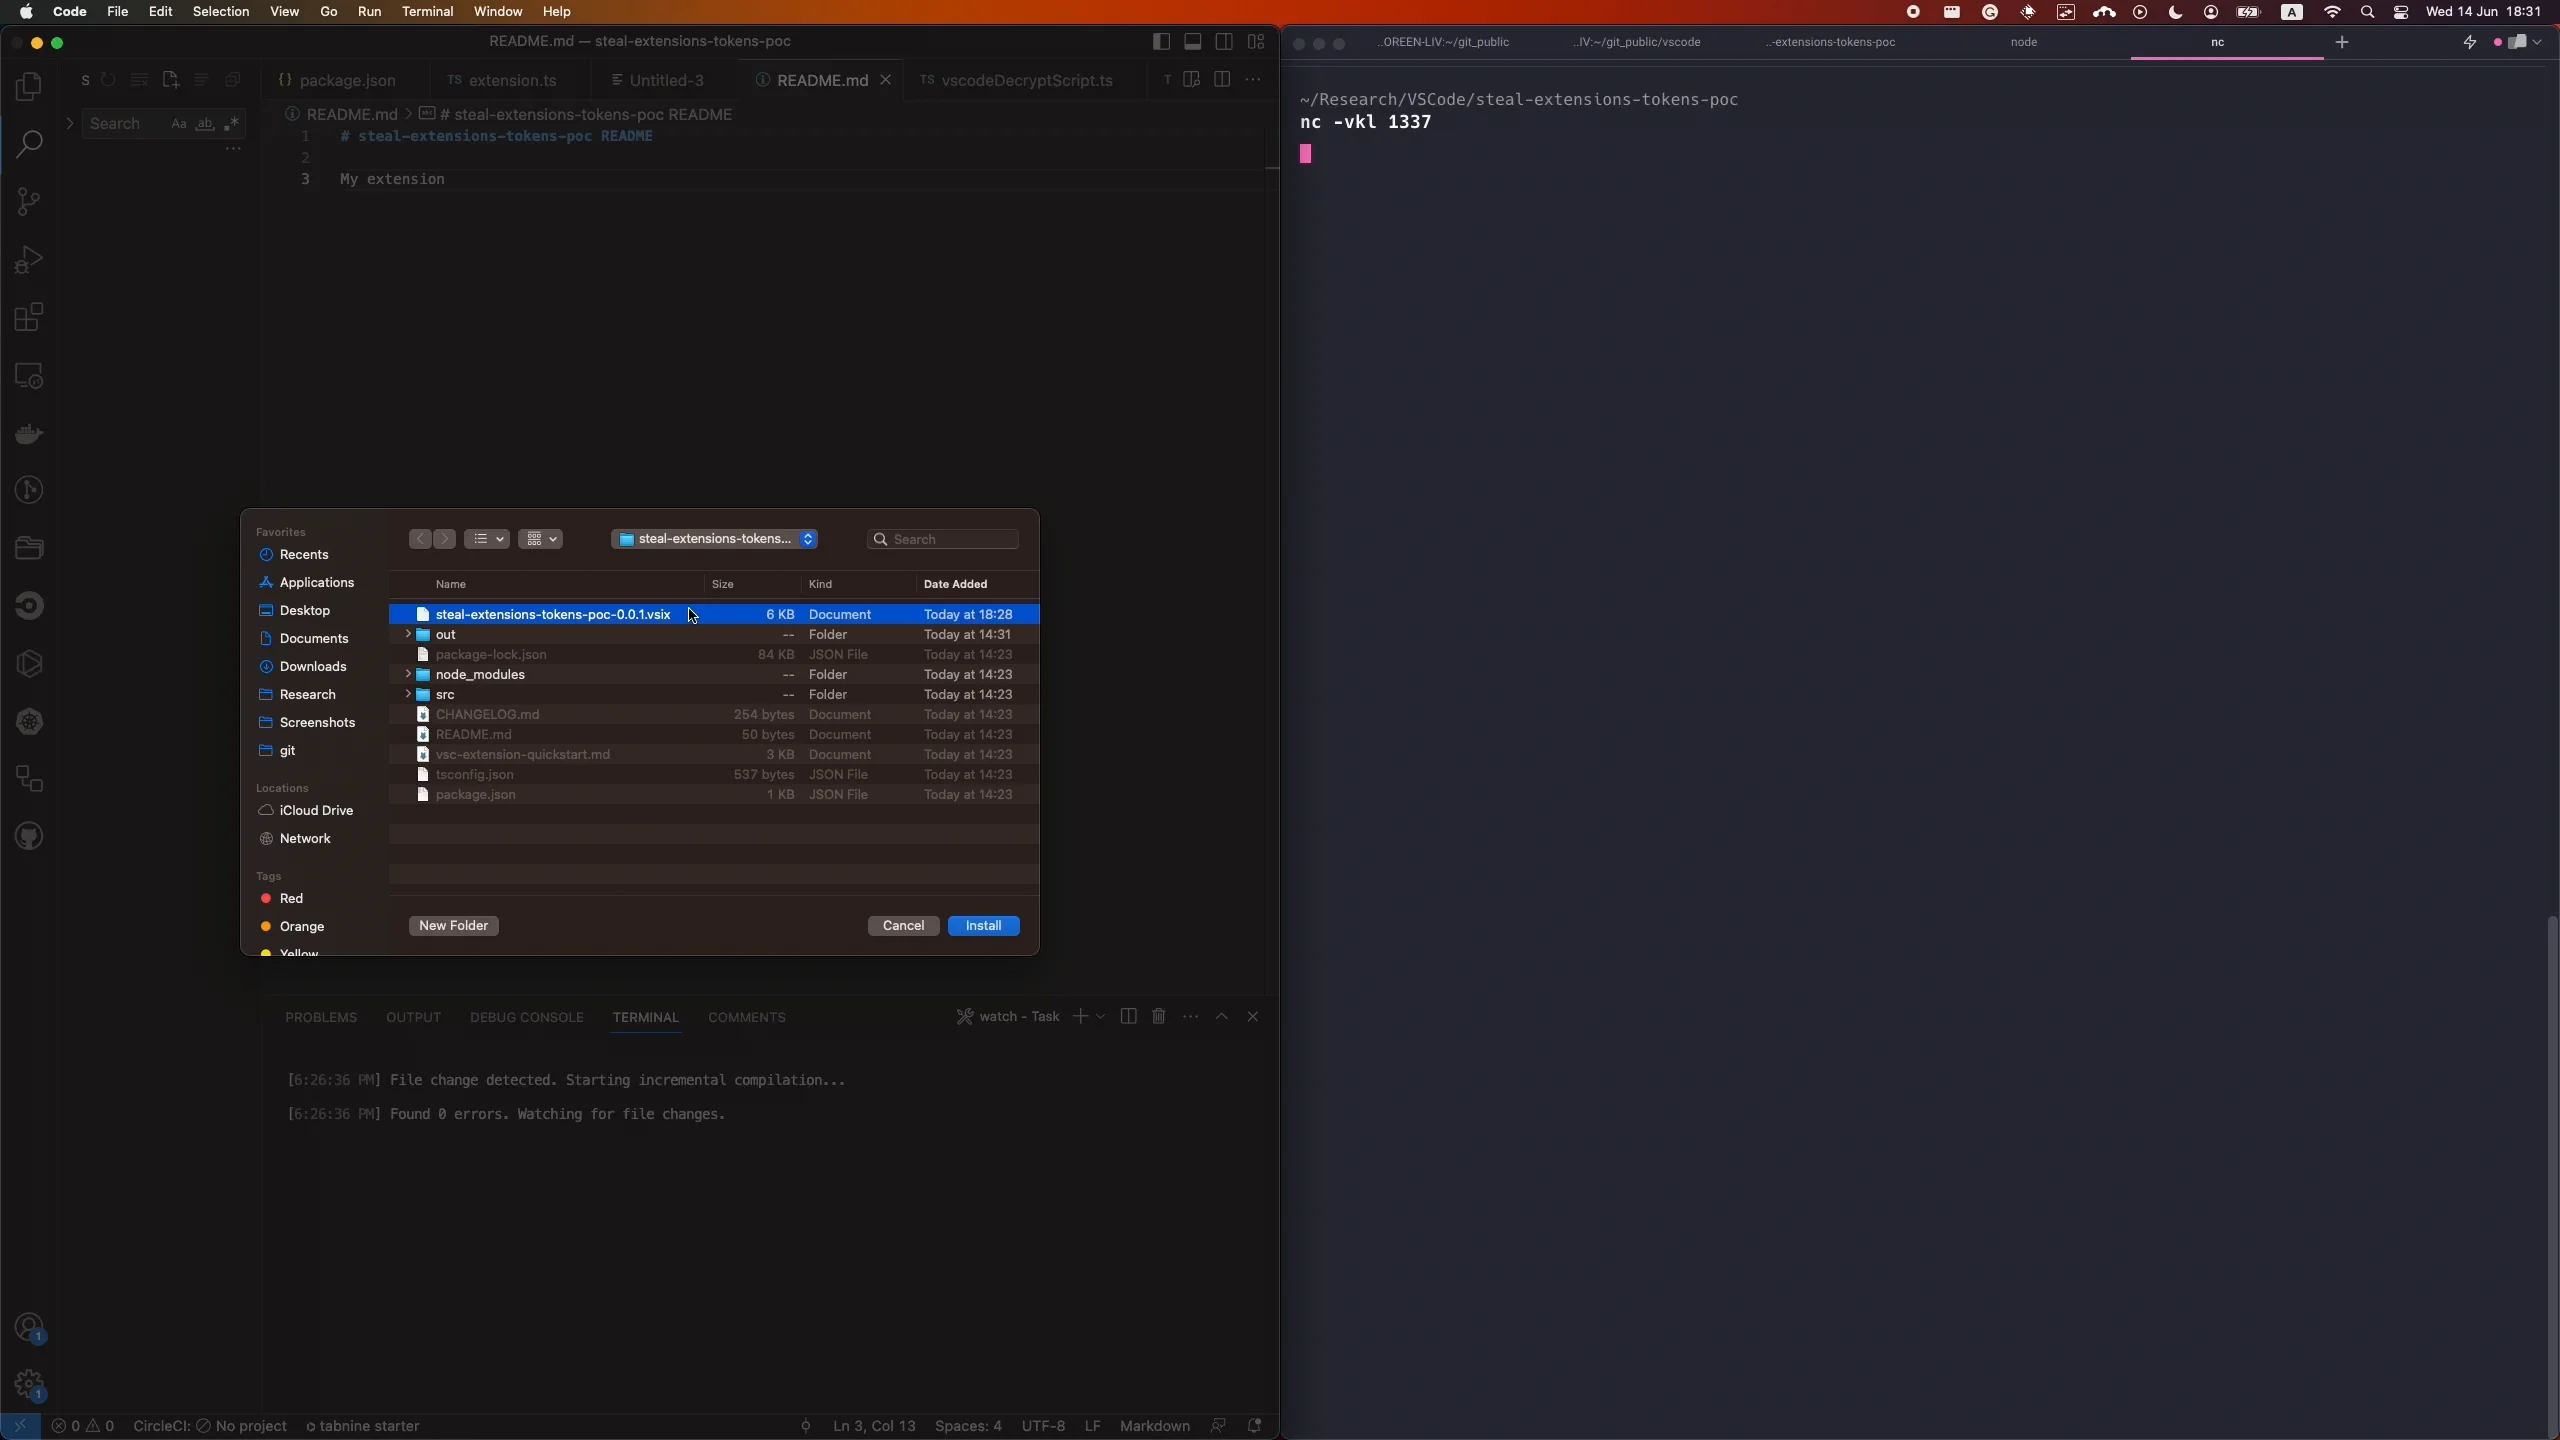Kill terminal using trash icon
The width and height of the screenshot is (2560, 1440).
click(x=1158, y=1016)
